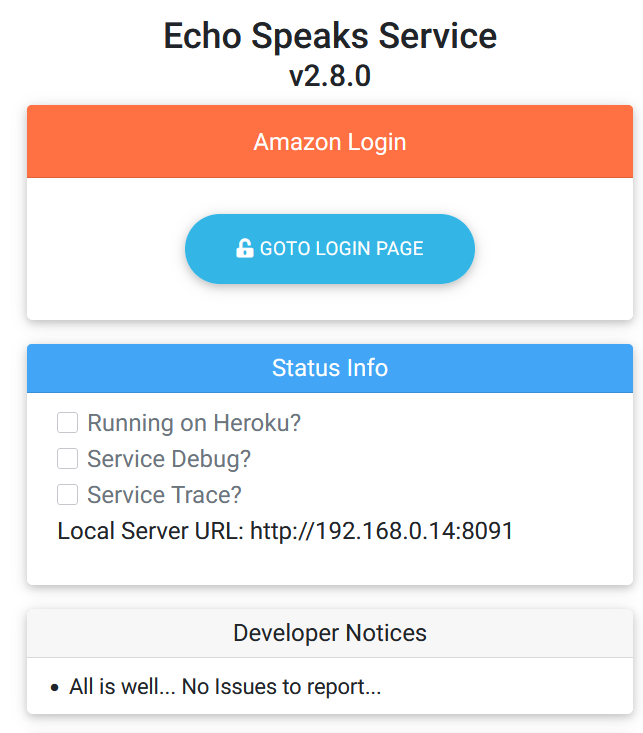Click the unlocked padlock icon on login button

(x=245, y=248)
